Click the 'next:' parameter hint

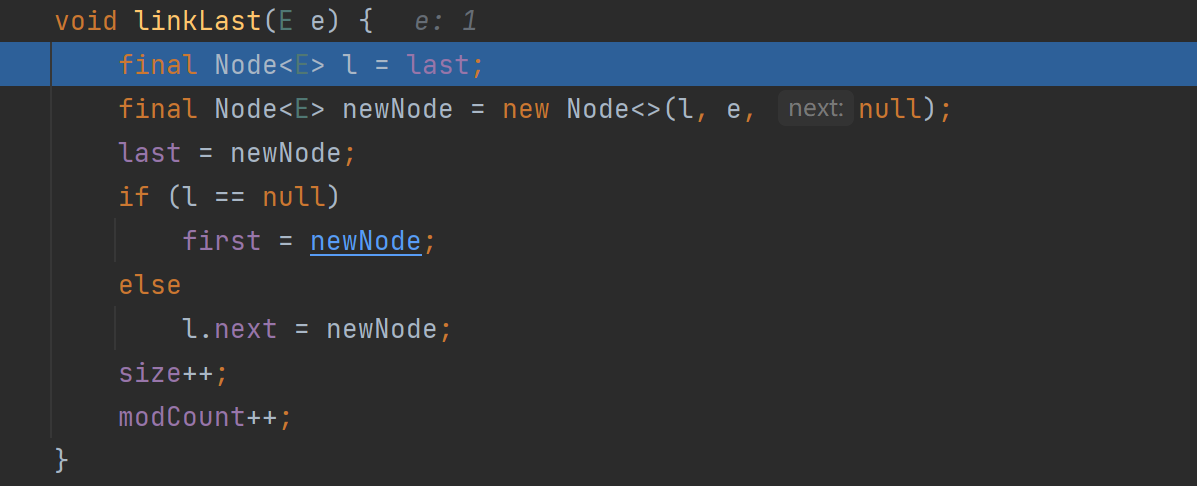pos(815,108)
